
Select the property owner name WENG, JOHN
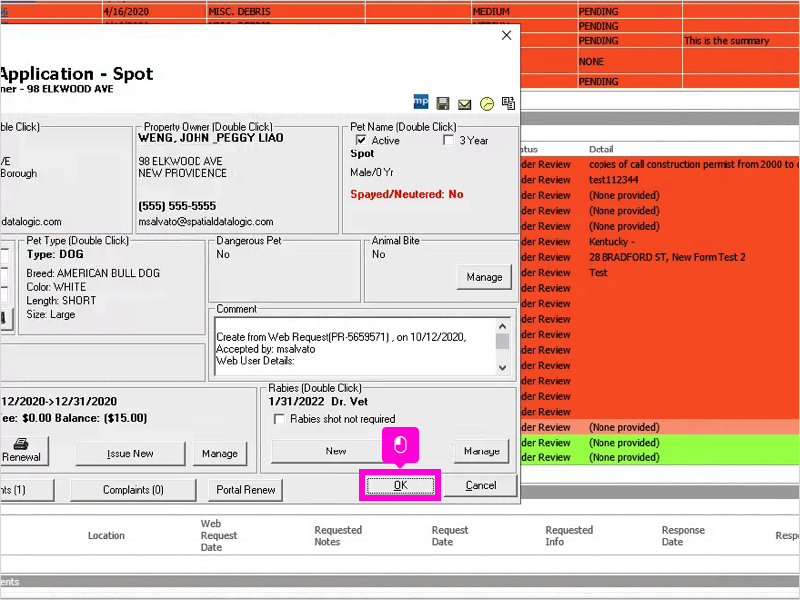coord(211,138)
